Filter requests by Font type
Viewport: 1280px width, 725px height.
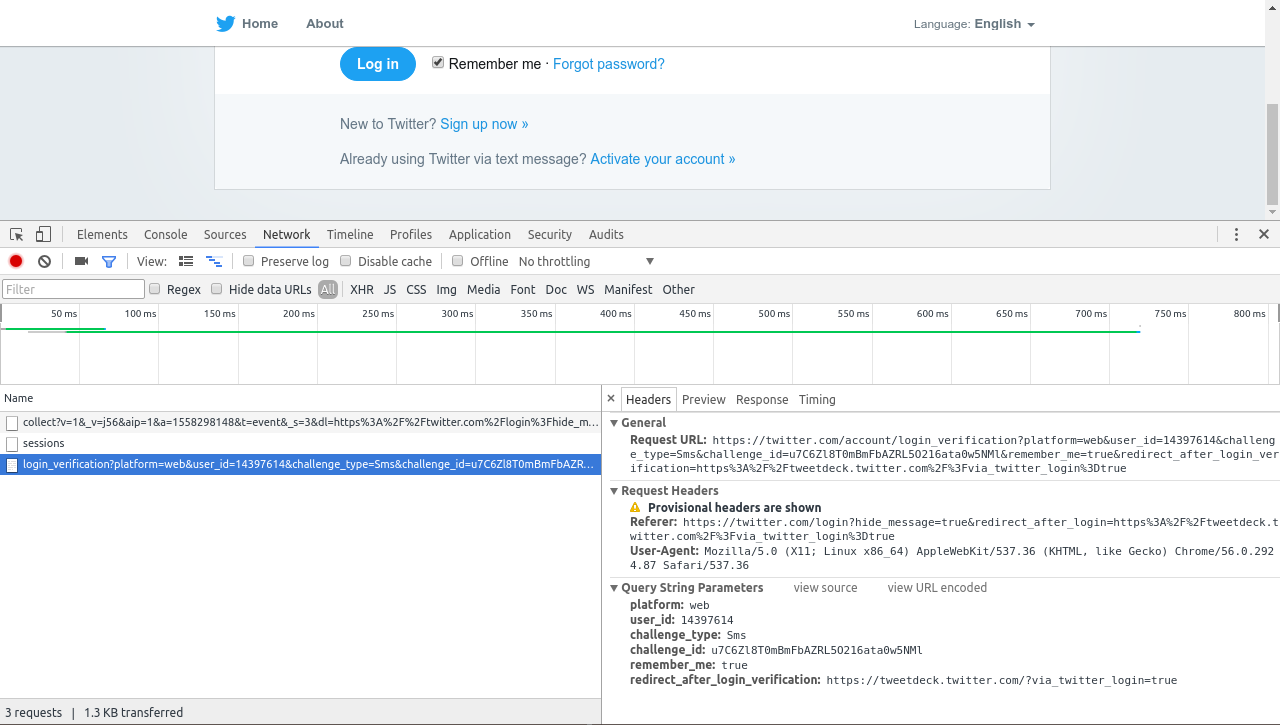(523, 289)
